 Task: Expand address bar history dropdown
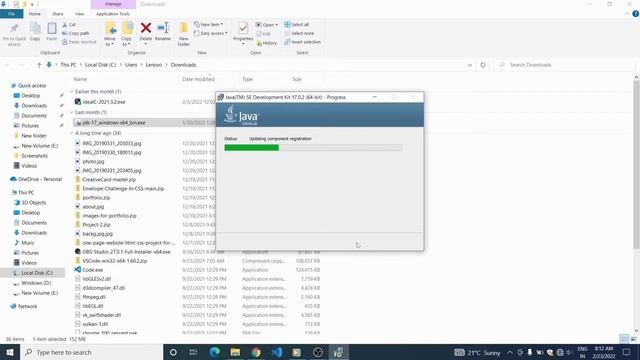pos(470,65)
